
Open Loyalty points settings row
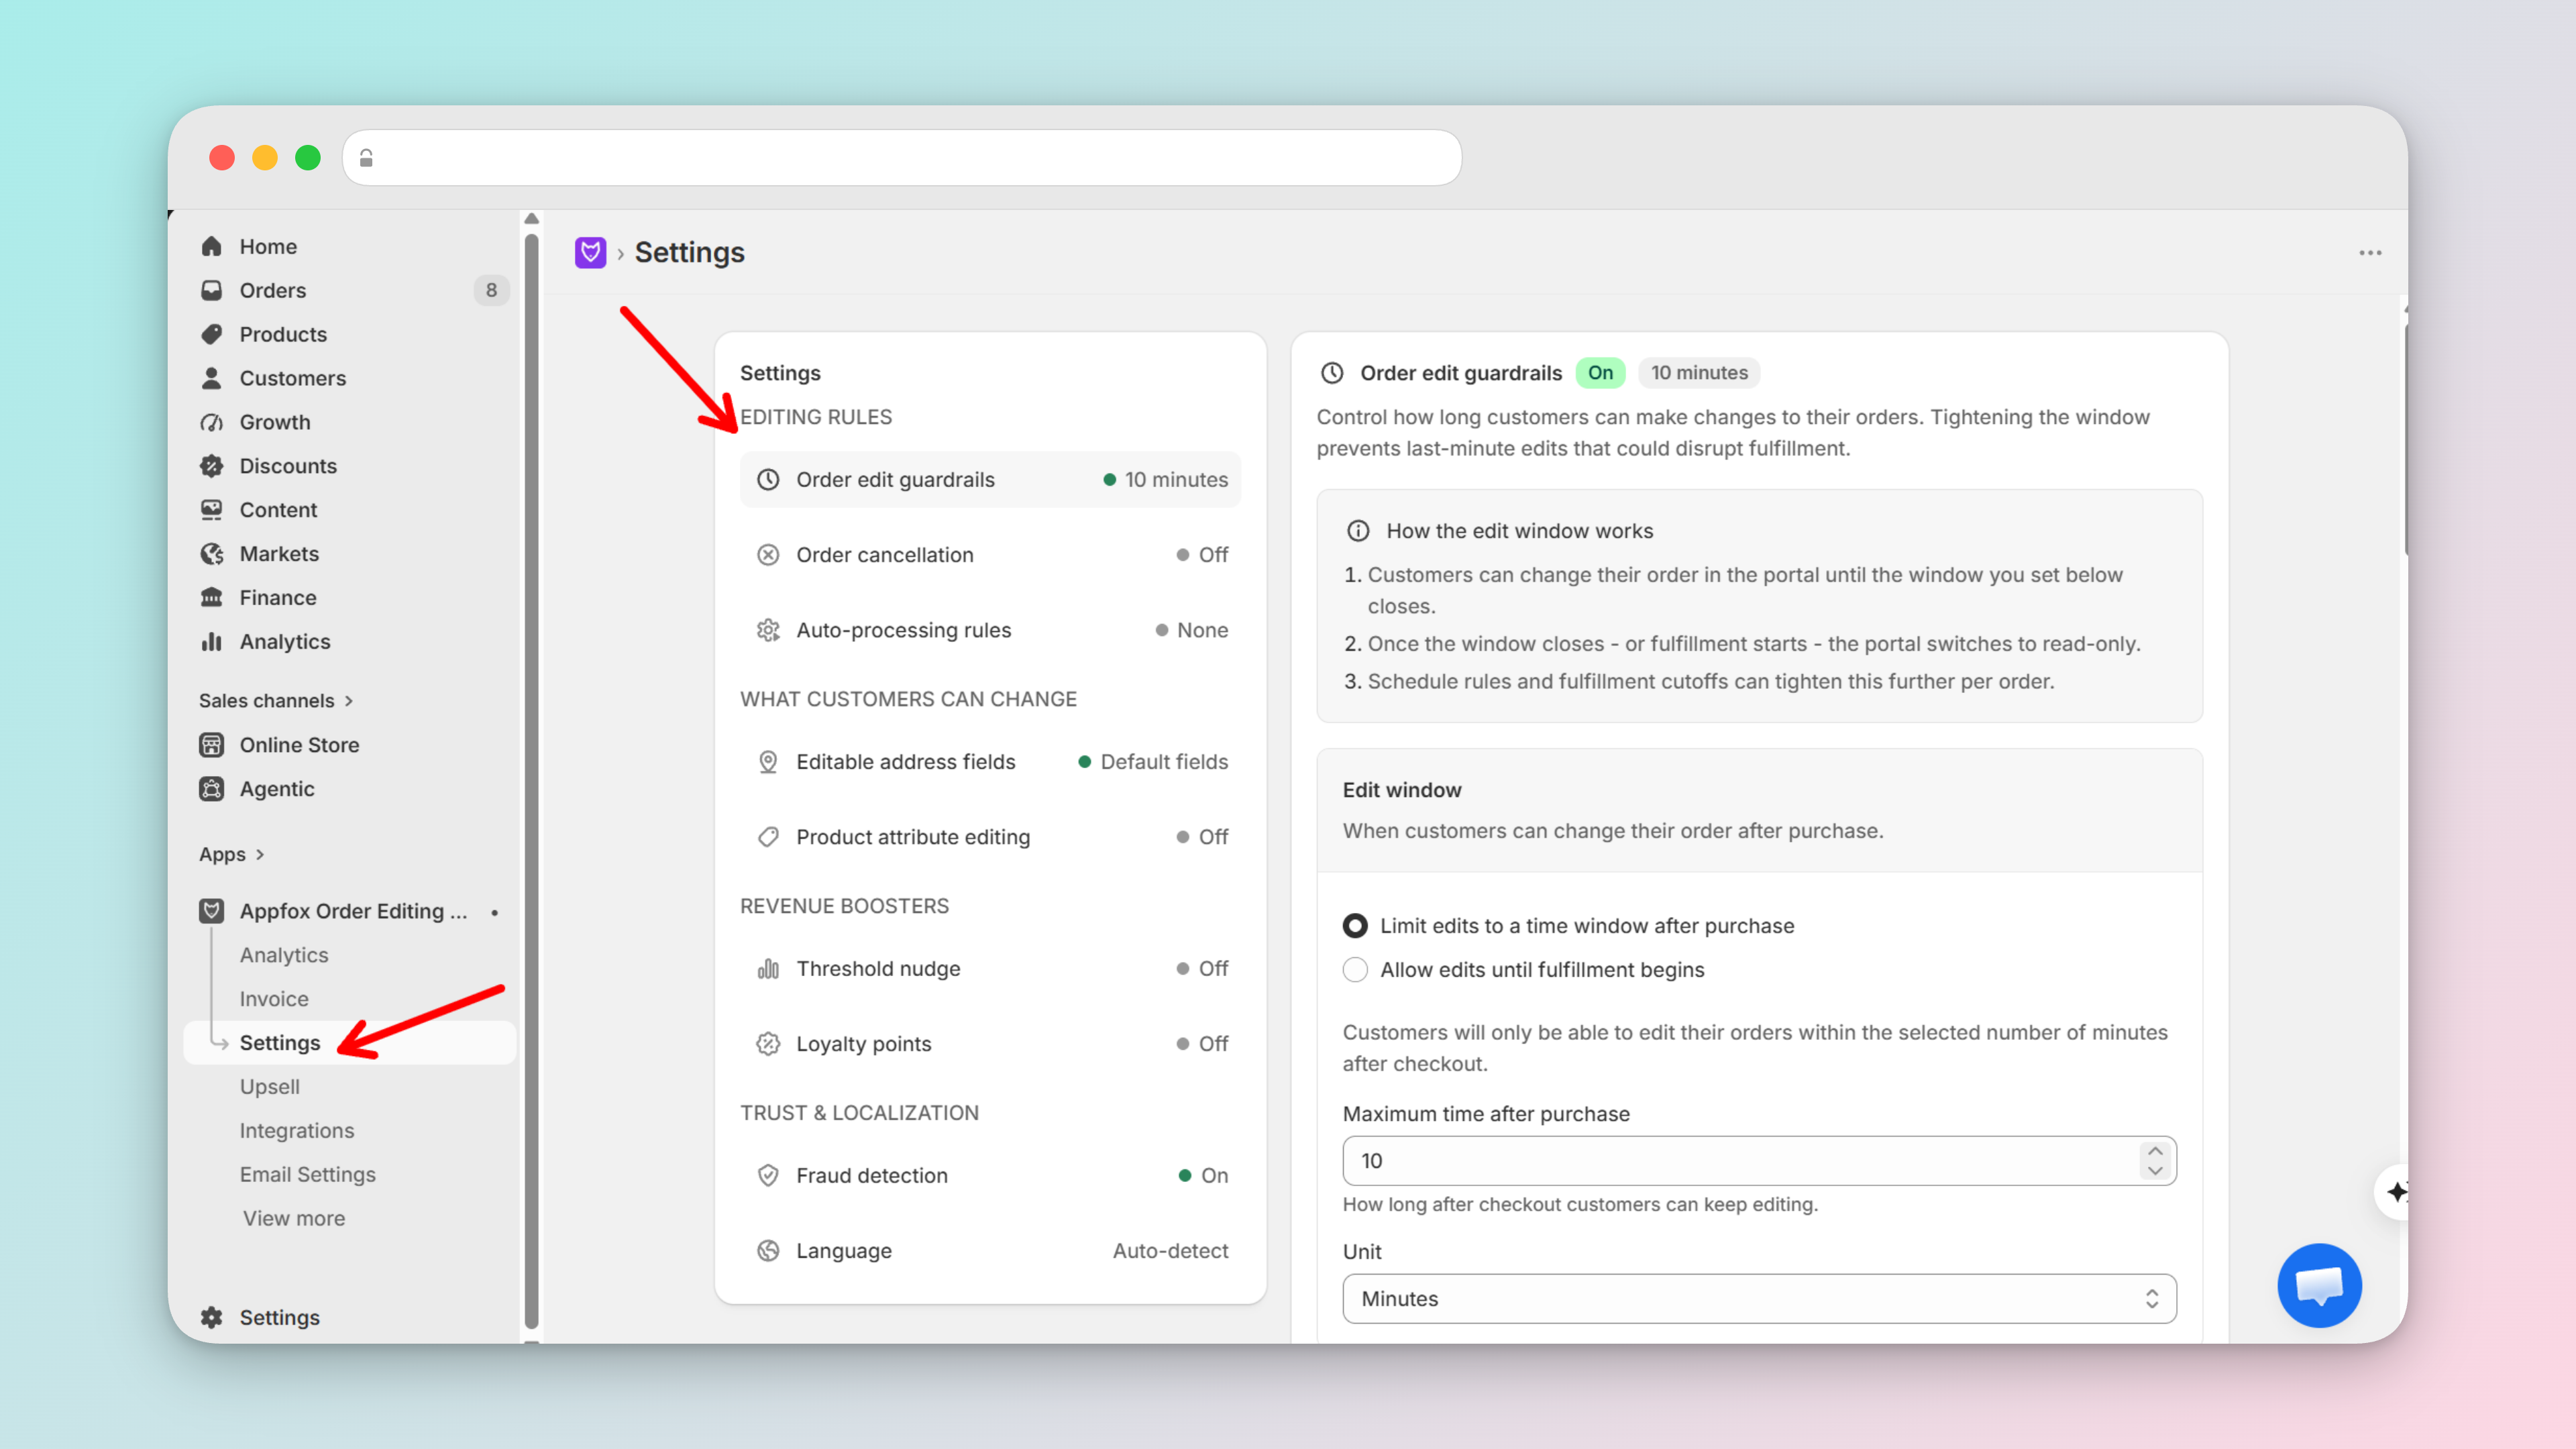point(990,1044)
